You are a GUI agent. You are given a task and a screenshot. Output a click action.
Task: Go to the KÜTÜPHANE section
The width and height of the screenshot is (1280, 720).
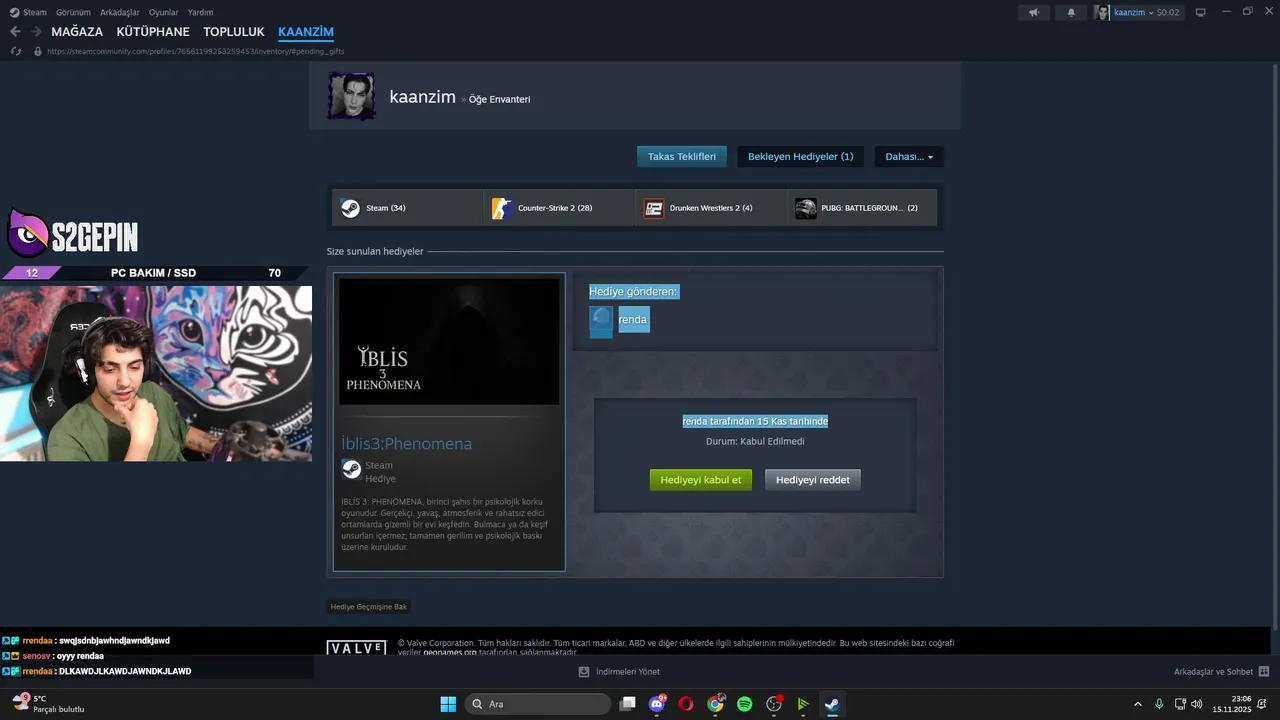click(x=153, y=32)
